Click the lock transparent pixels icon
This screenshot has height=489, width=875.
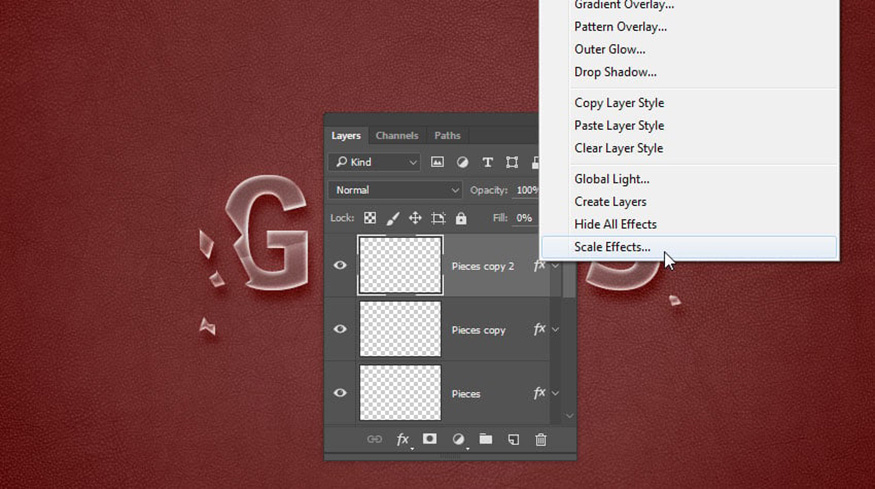(x=370, y=218)
